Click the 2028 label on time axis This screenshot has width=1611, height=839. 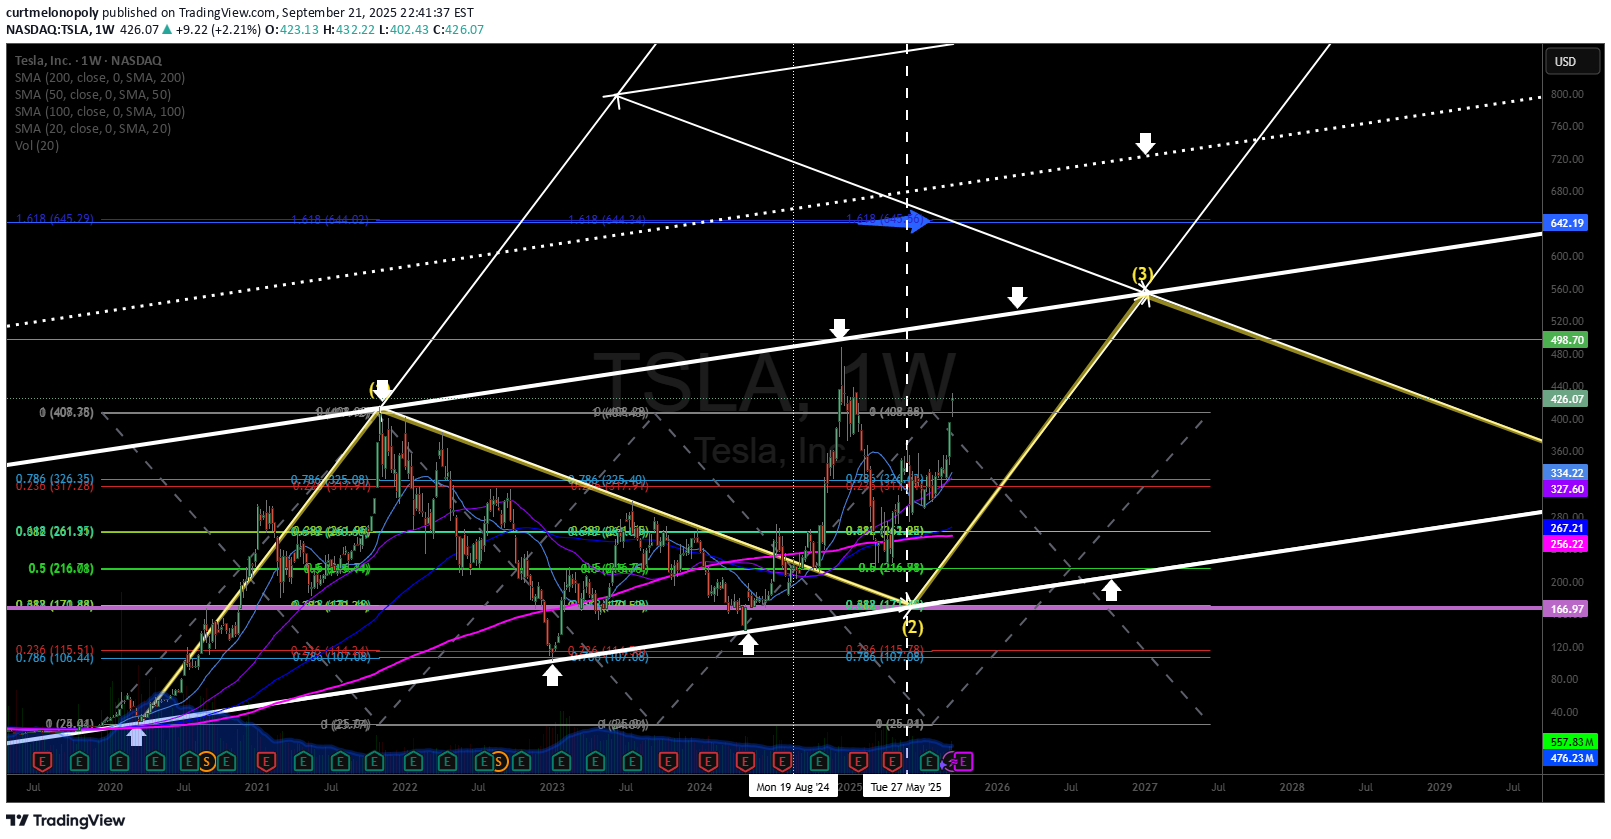click(1292, 787)
